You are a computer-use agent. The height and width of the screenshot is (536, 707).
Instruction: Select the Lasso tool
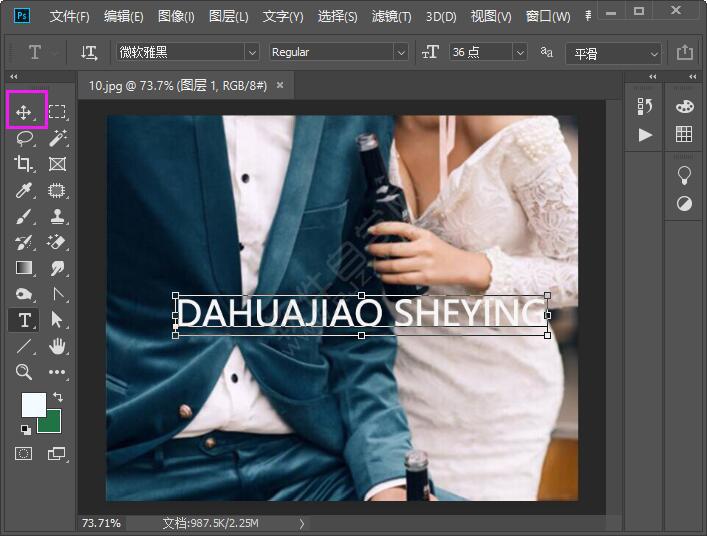(24, 138)
